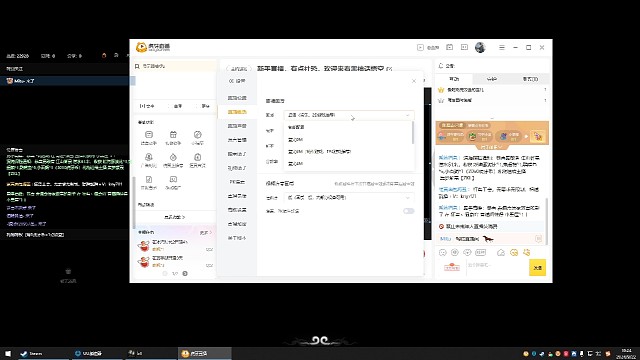The height and width of the screenshot is (360, 640).
Task: Click the screen icon left of the avatar
Action: 464,47
